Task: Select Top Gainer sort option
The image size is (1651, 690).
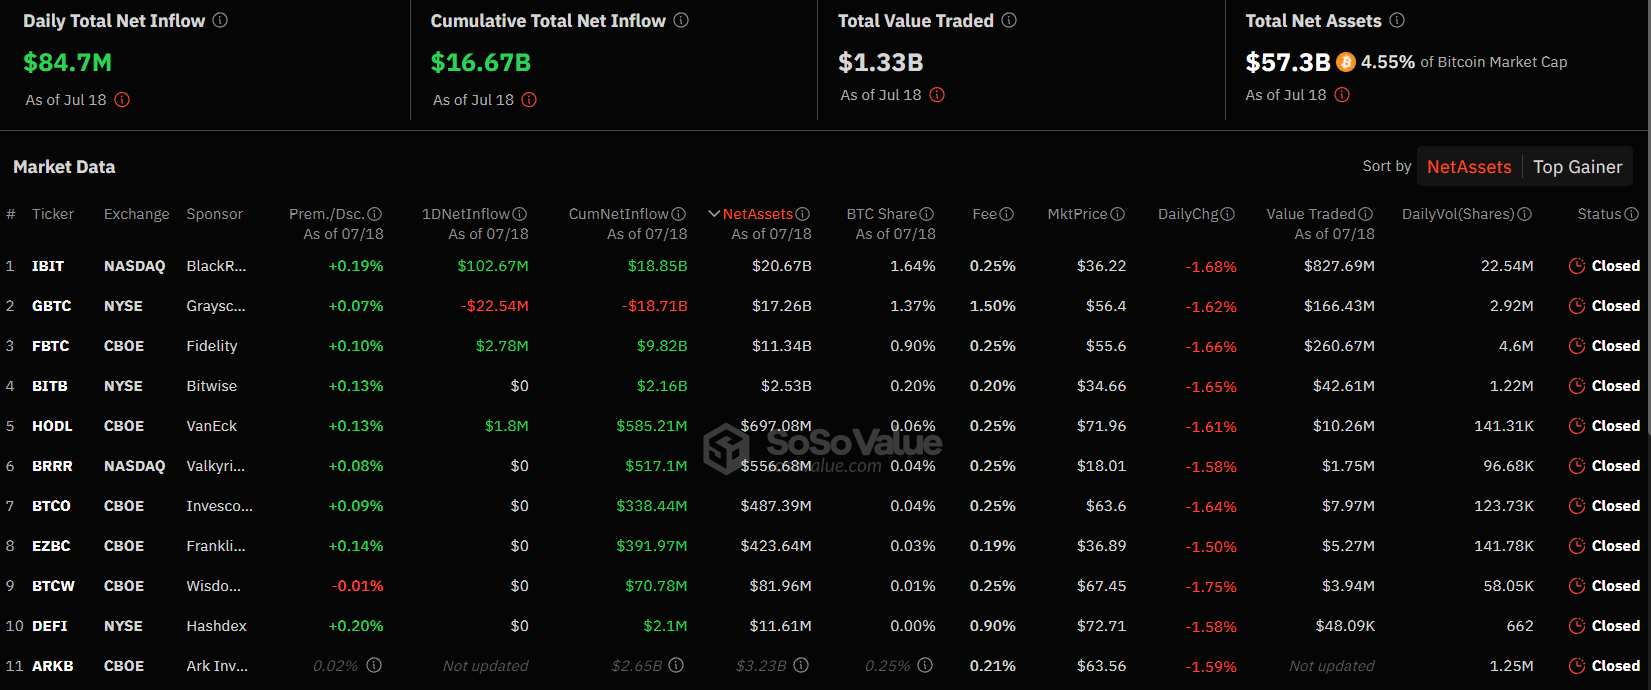Action: click(1577, 167)
